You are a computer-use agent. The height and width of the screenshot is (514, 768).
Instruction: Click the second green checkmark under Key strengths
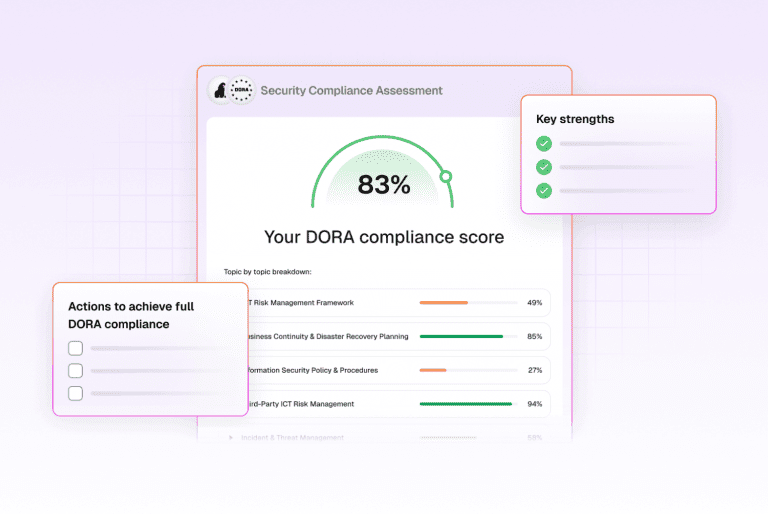point(544,167)
